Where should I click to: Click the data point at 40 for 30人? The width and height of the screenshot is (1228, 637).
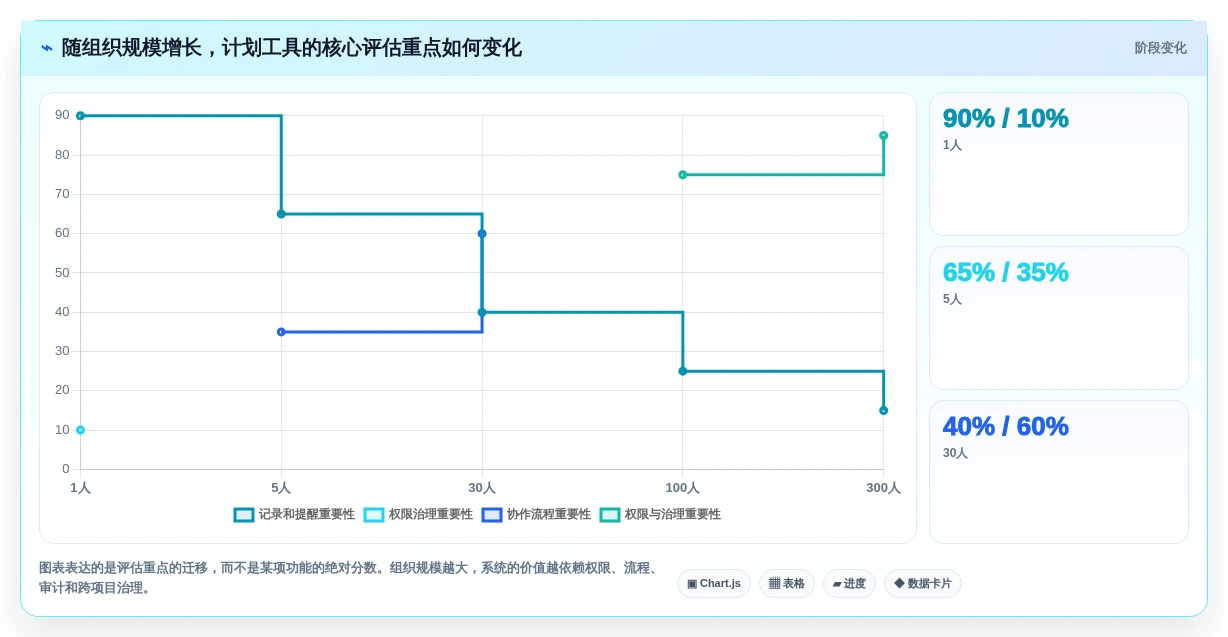(x=482, y=312)
